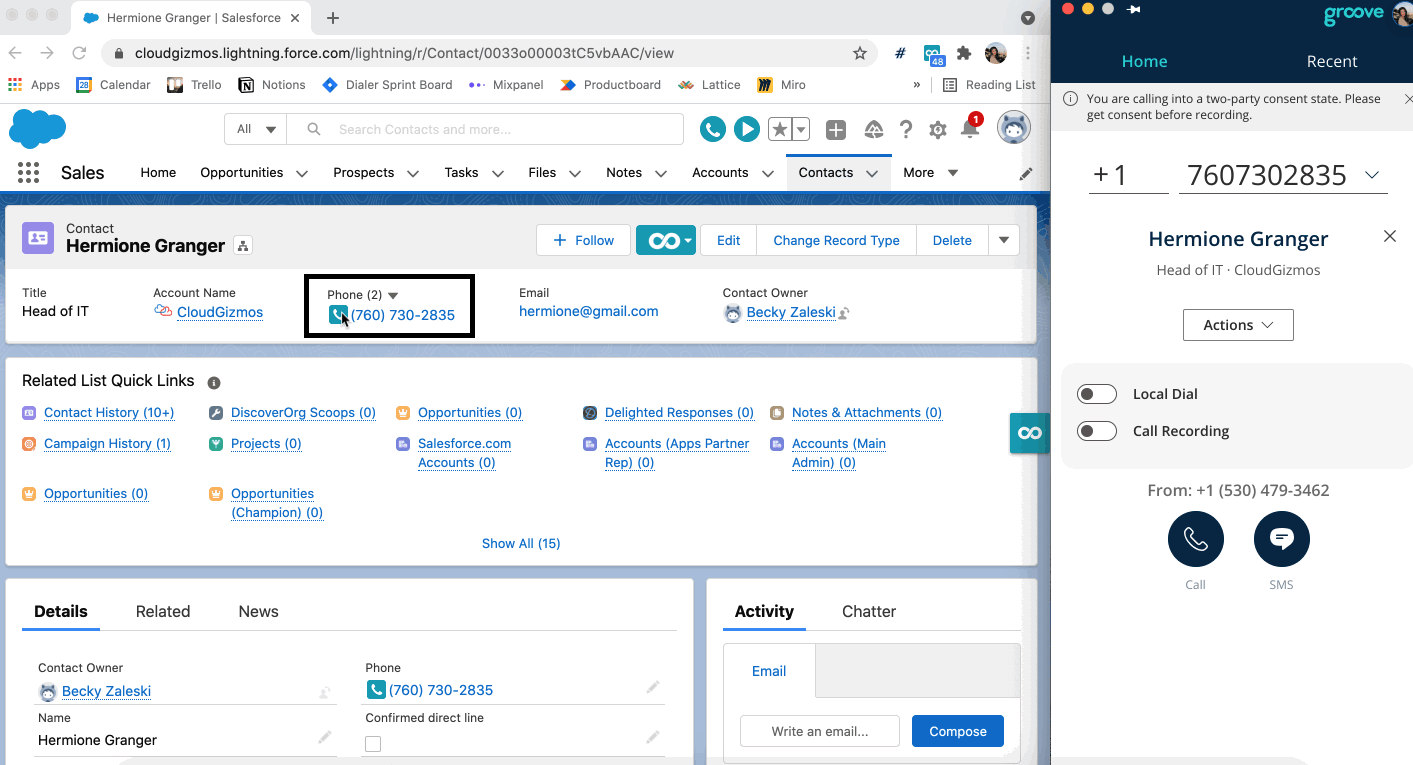The width and height of the screenshot is (1413, 765).
Task: Click the phone icon beside the Details tab phone number
Action: pyautogui.click(x=376, y=690)
